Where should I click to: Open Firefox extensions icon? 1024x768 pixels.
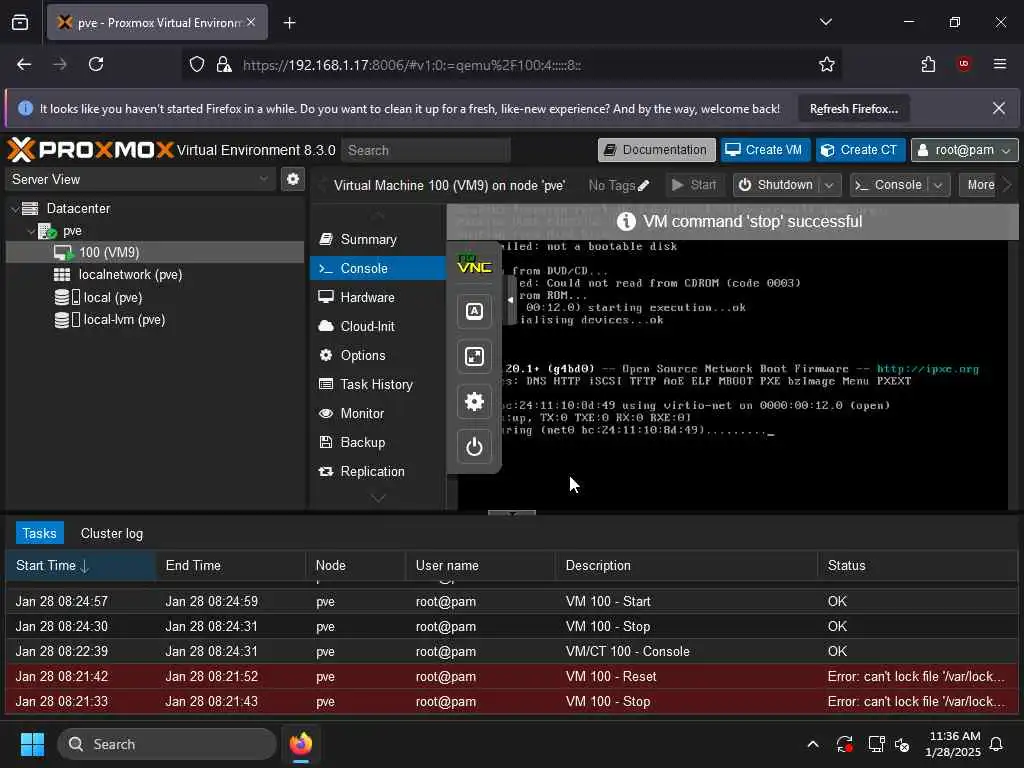pyautogui.click(x=928, y=64)
